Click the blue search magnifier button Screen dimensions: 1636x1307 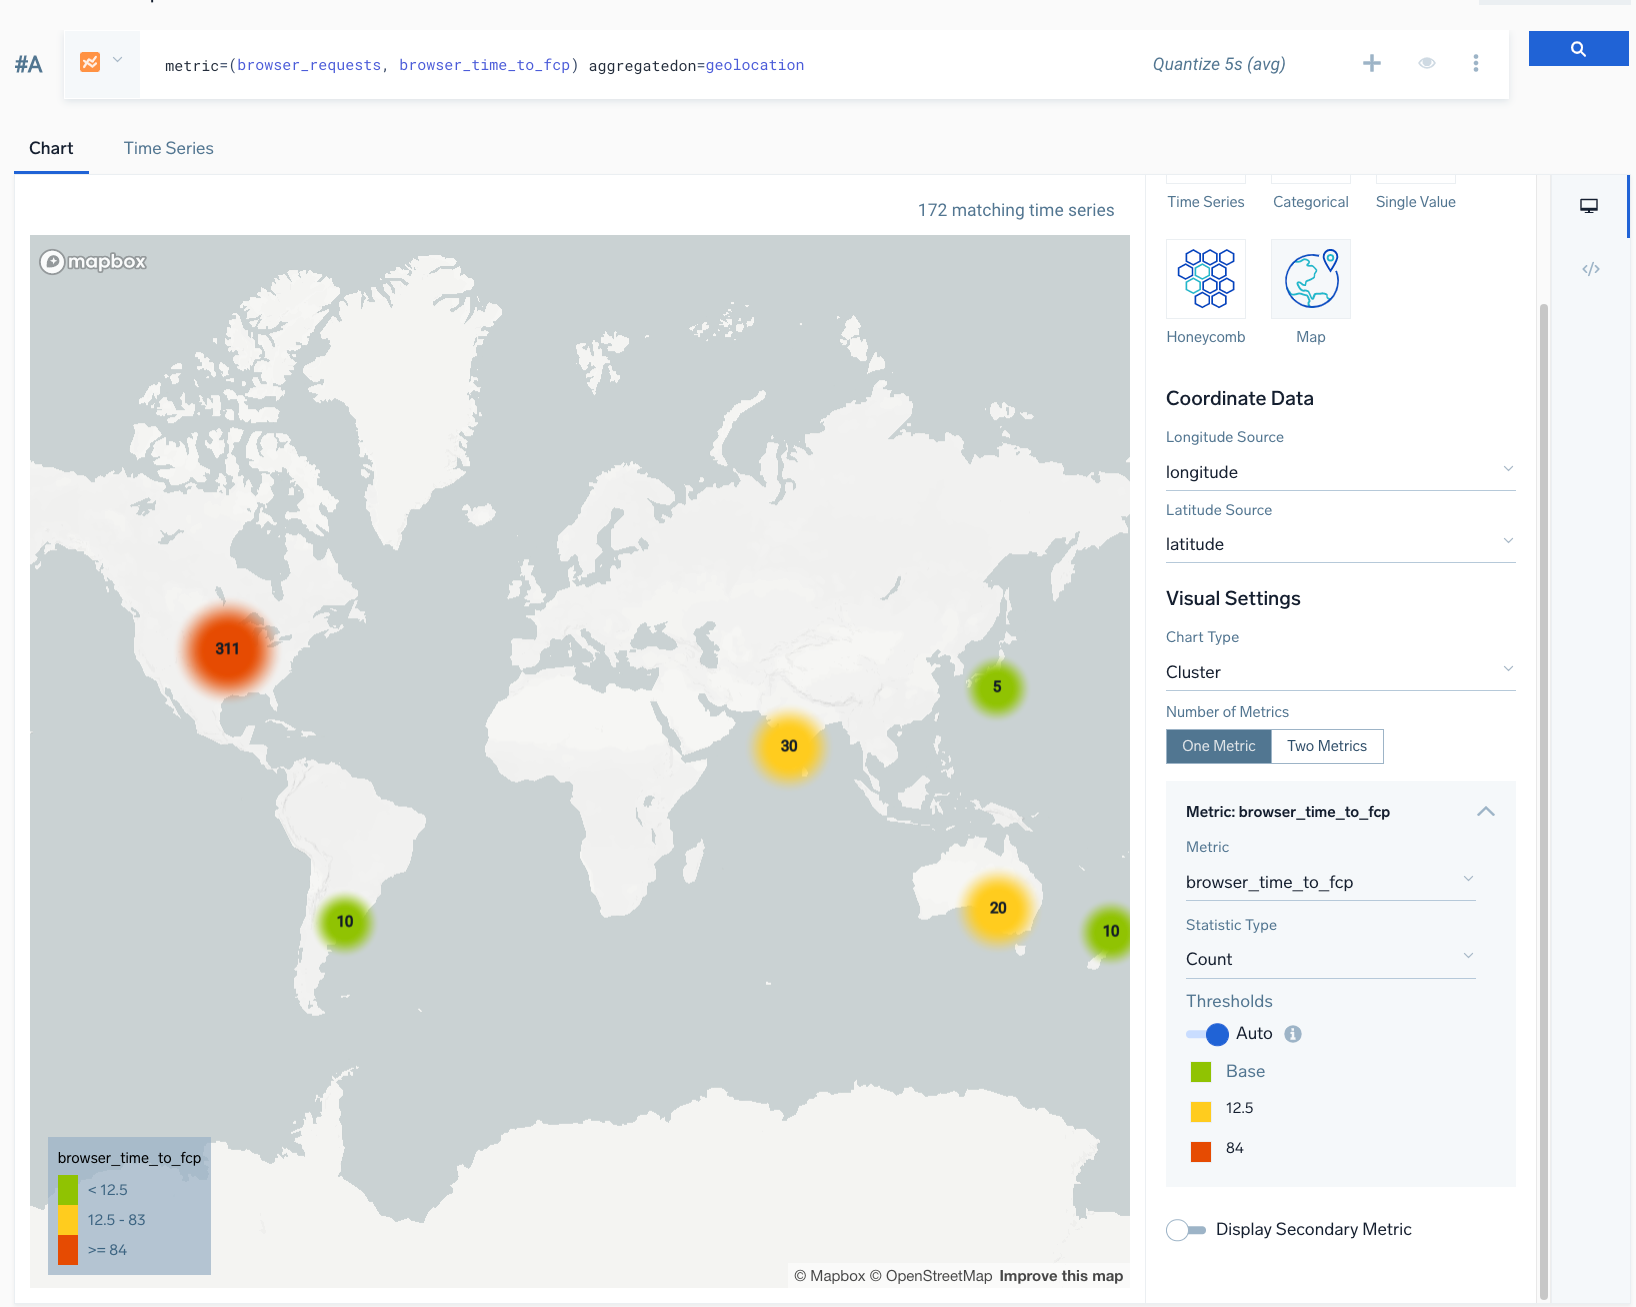(1578, 48)
